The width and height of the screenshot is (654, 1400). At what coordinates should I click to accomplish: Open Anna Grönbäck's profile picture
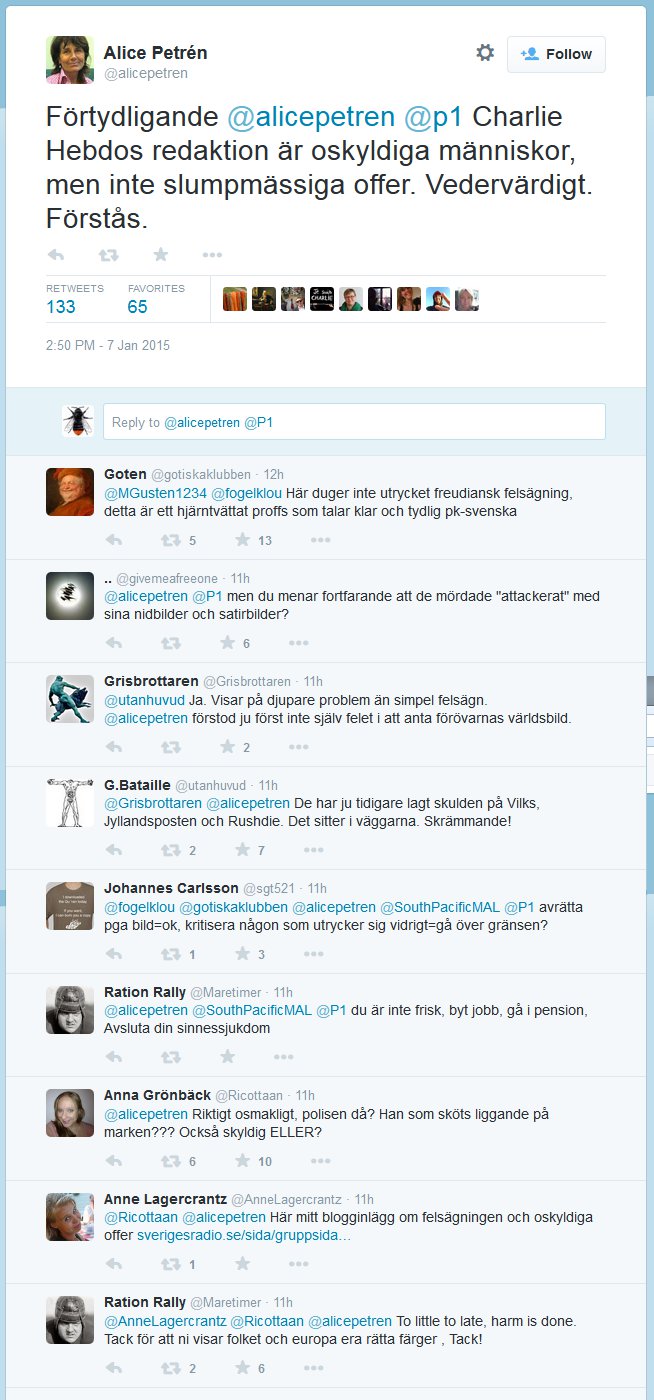70,1113
